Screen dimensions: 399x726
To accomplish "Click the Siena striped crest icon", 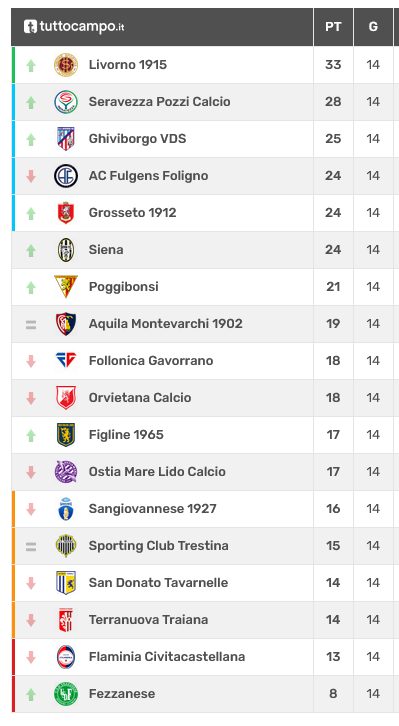I will click(66, 250).
